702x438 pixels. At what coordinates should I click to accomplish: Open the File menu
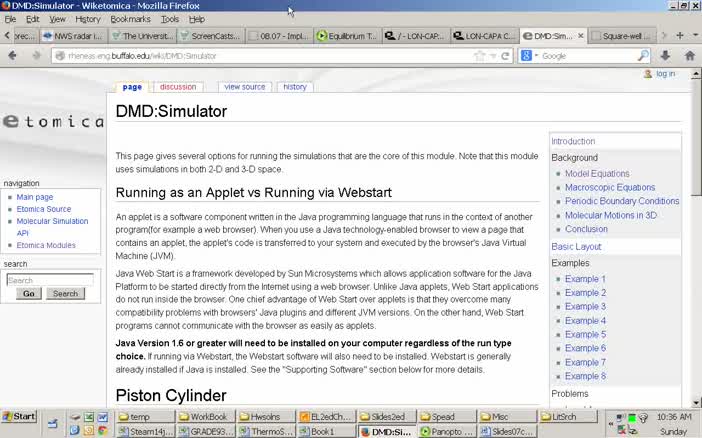10,19
